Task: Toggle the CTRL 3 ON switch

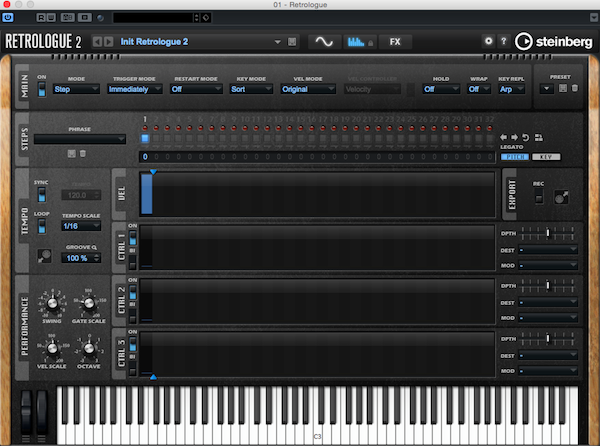Action: pos(132,344)
